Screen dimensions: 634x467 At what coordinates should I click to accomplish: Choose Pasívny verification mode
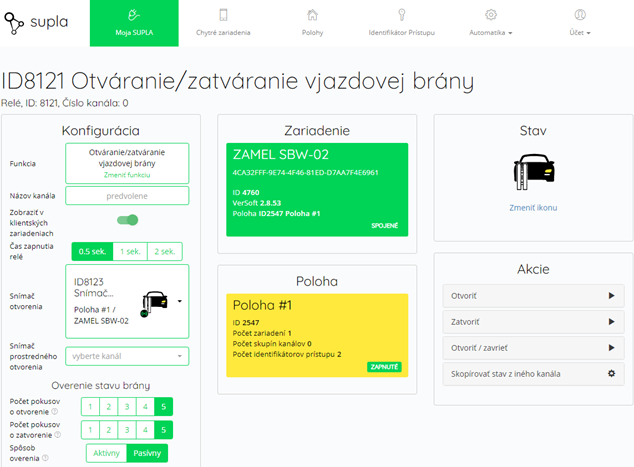147,453
